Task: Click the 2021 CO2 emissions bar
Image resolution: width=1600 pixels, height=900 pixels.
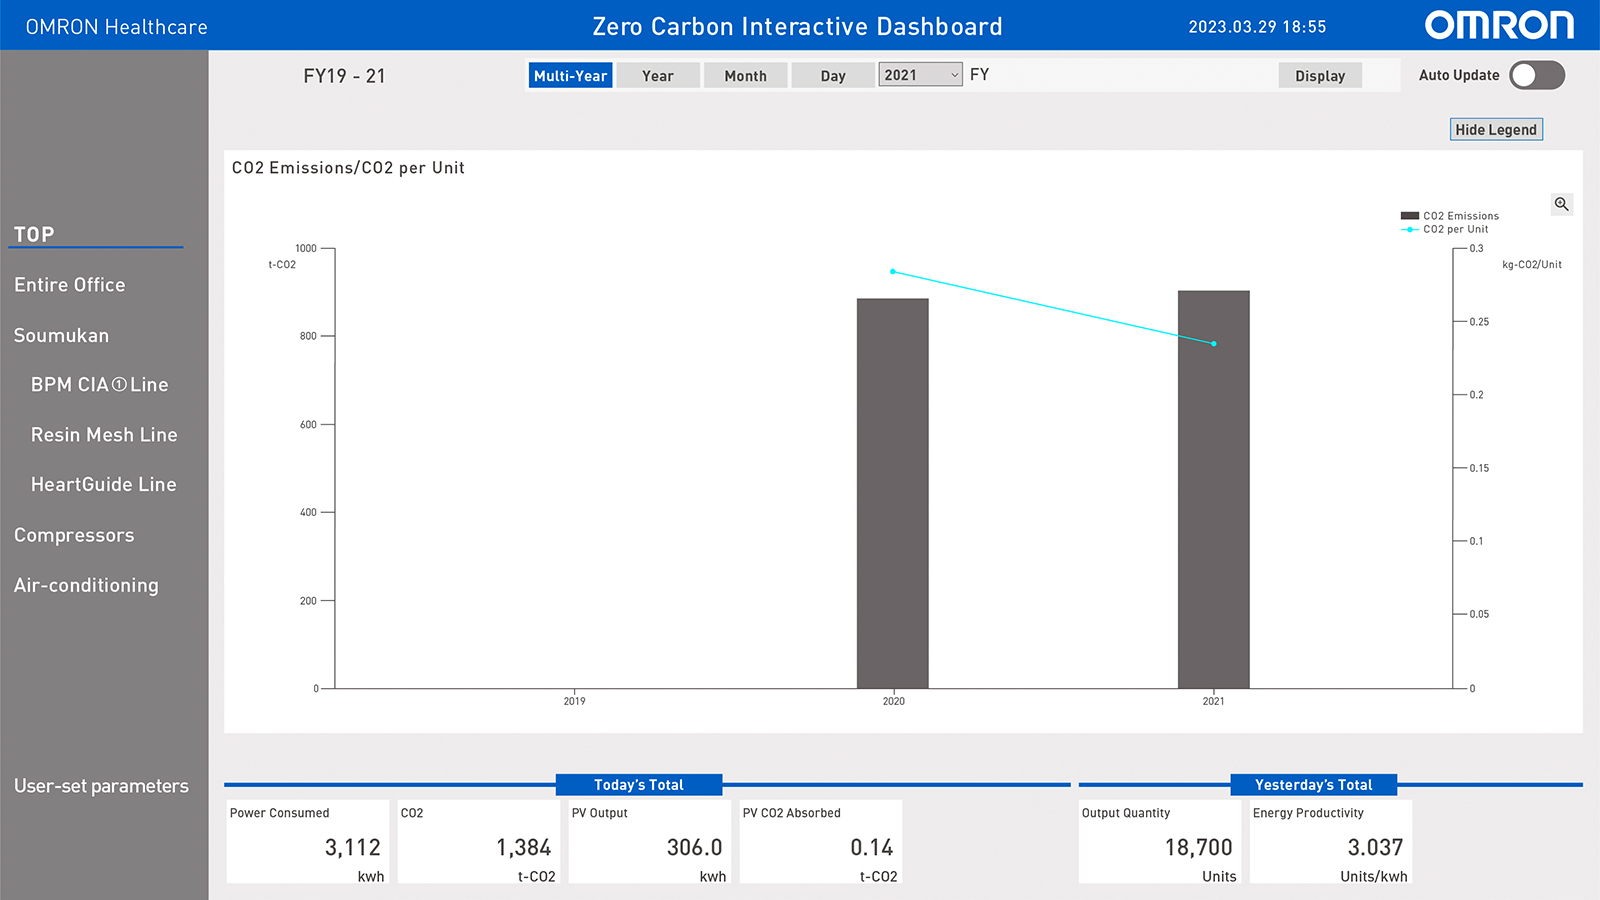Action: (1213, 489)
